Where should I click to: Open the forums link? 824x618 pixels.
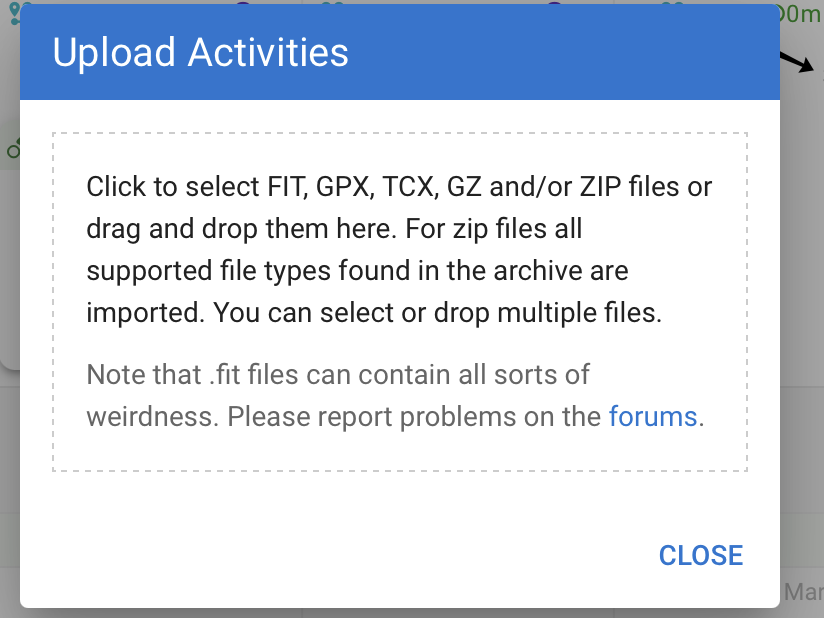click(652, 416)
